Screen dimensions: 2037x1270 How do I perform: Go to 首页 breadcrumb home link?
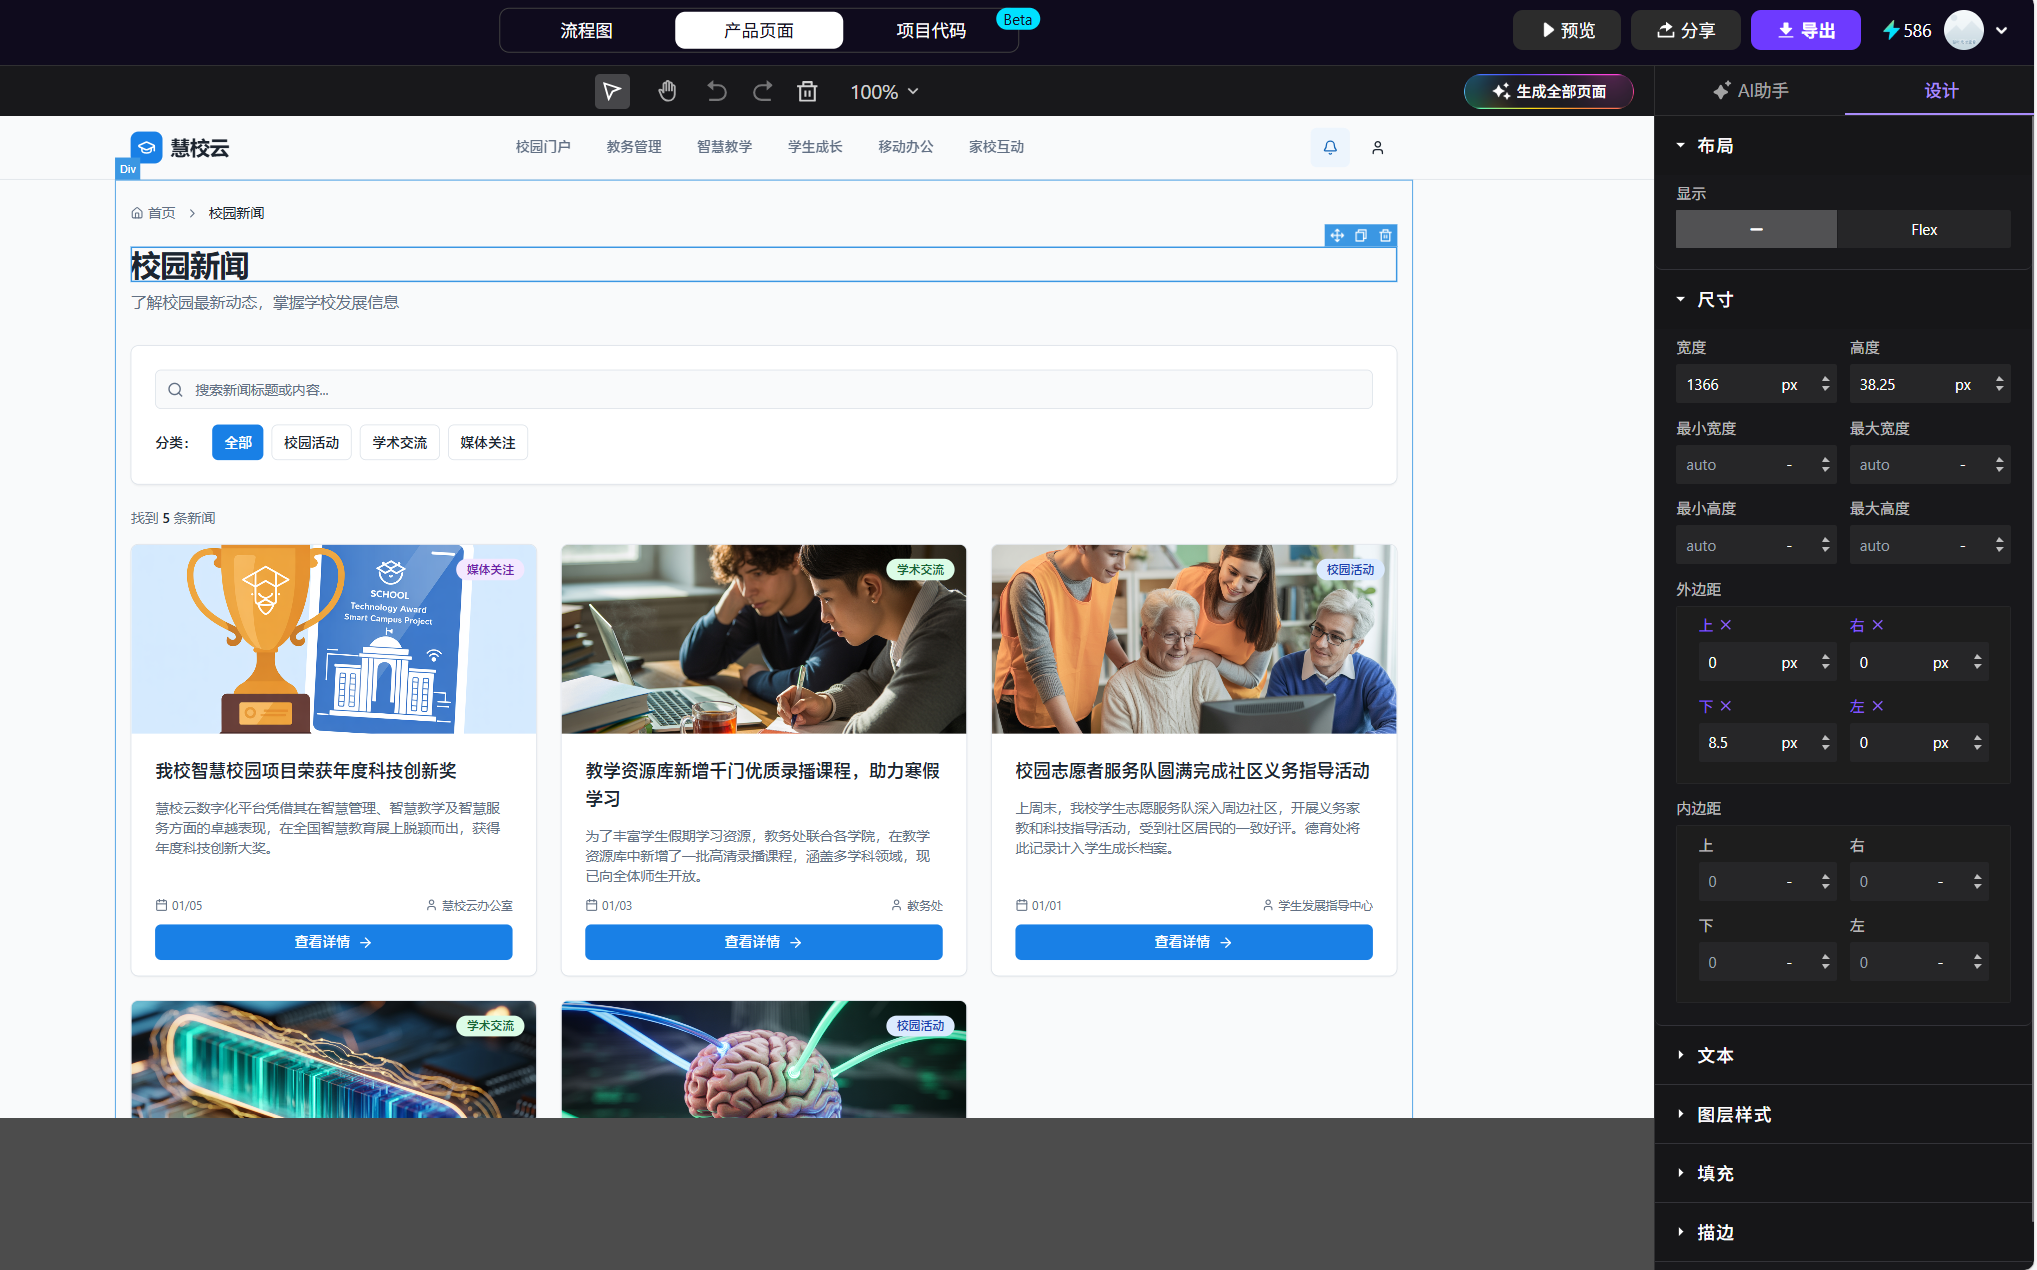pos(154,213)
